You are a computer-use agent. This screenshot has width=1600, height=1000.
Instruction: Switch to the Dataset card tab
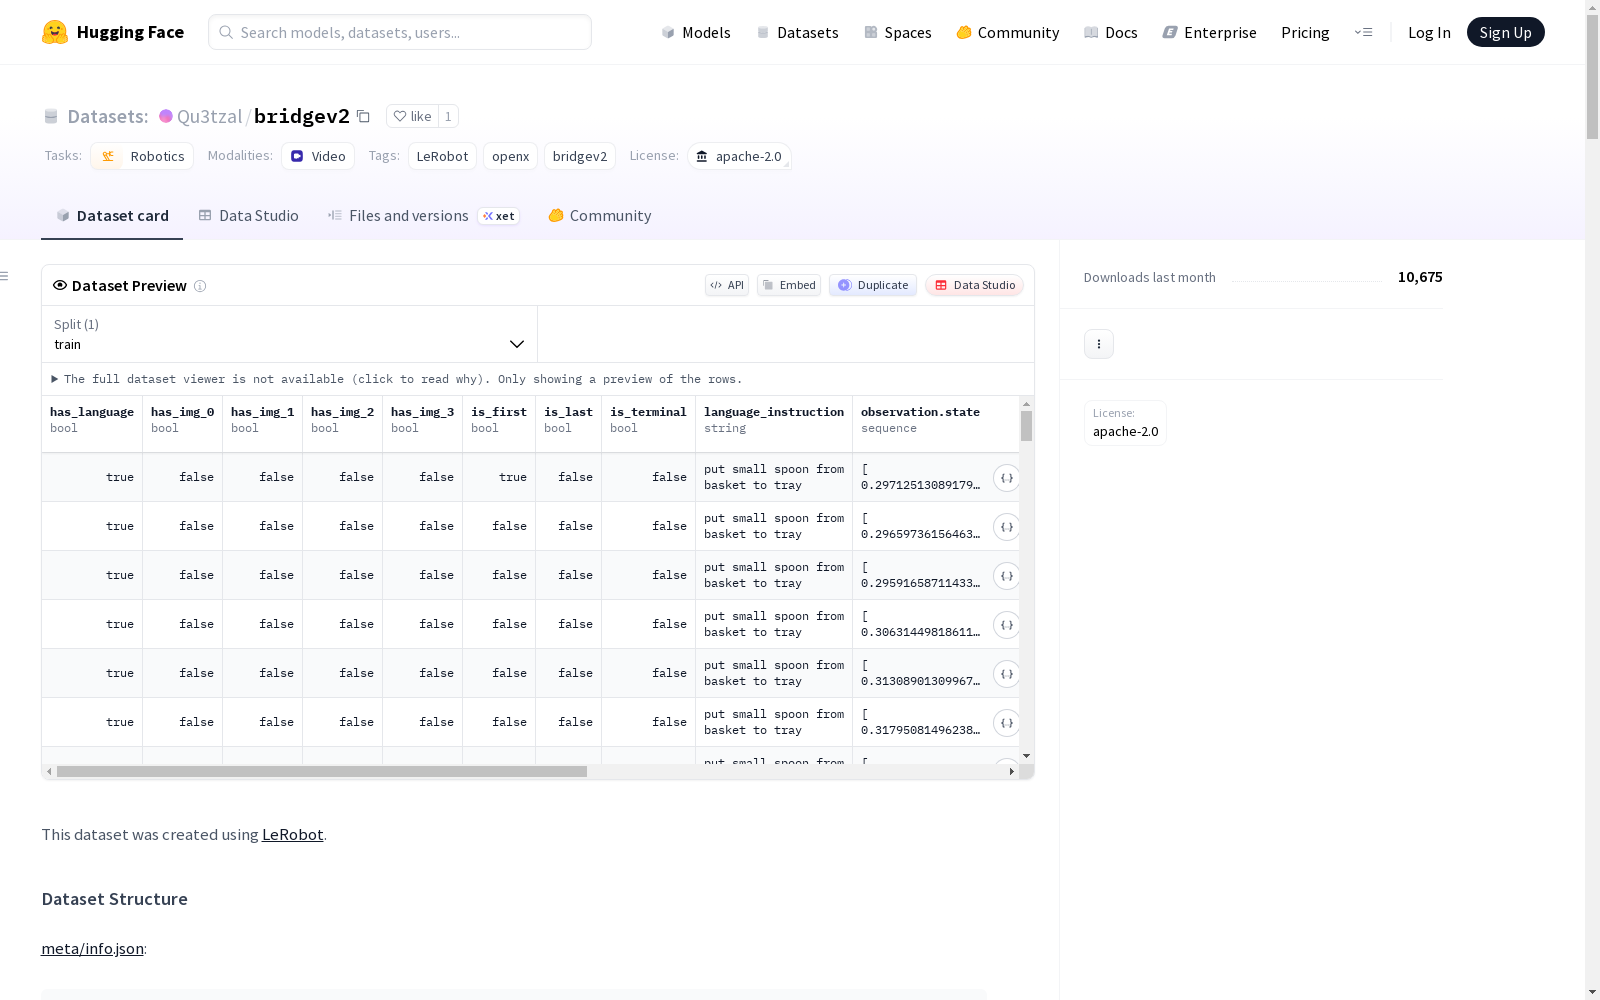112,216
